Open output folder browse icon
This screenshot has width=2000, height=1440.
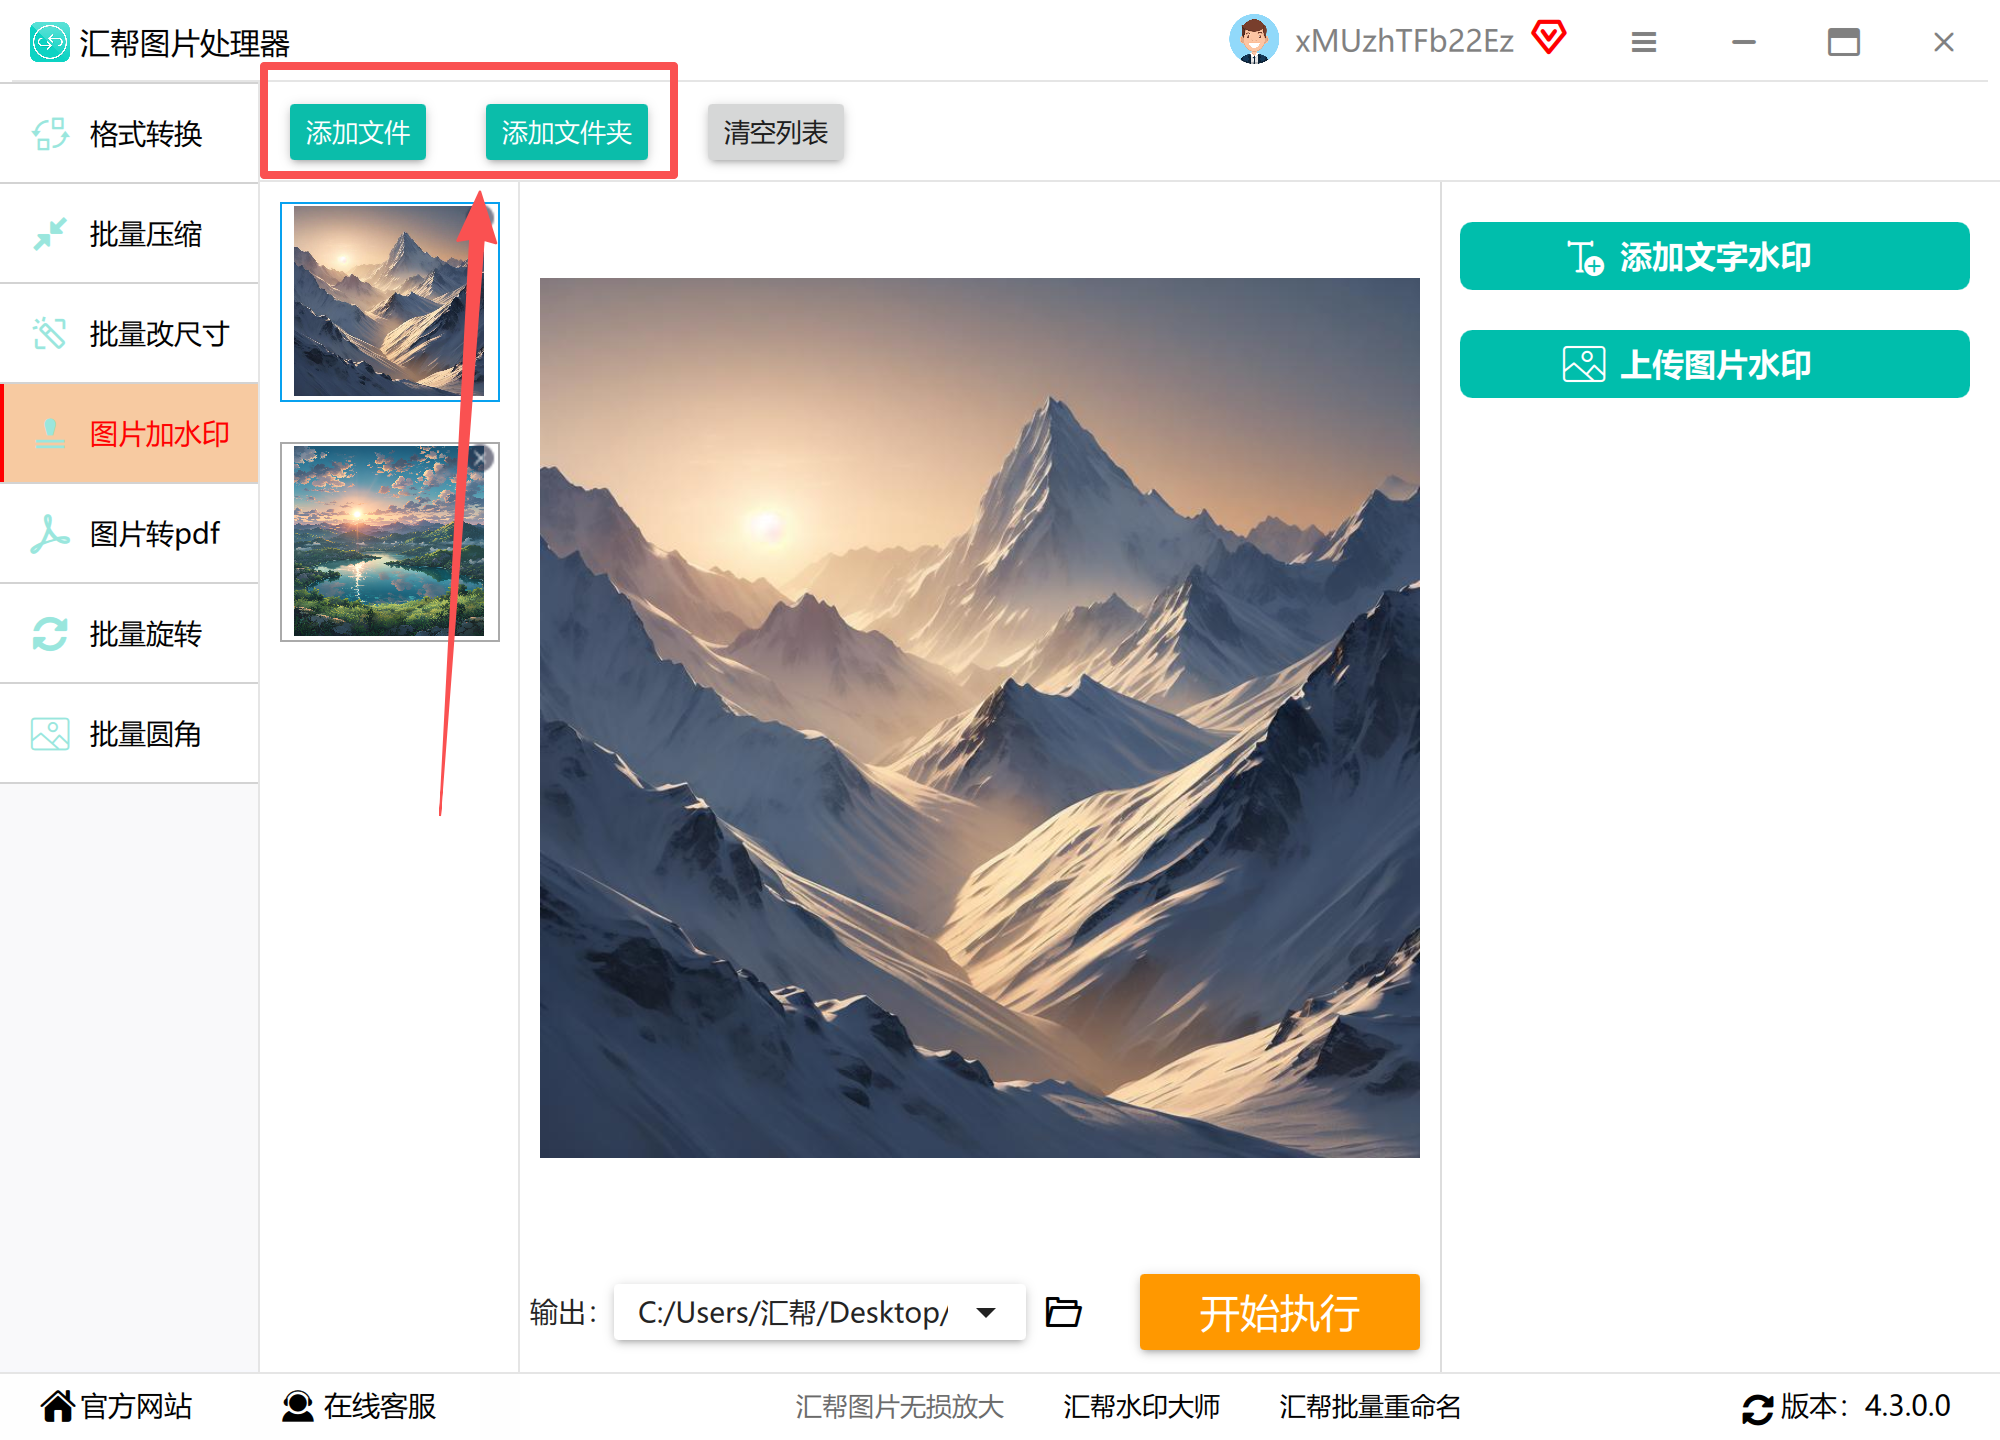tap(1063, 1311)
